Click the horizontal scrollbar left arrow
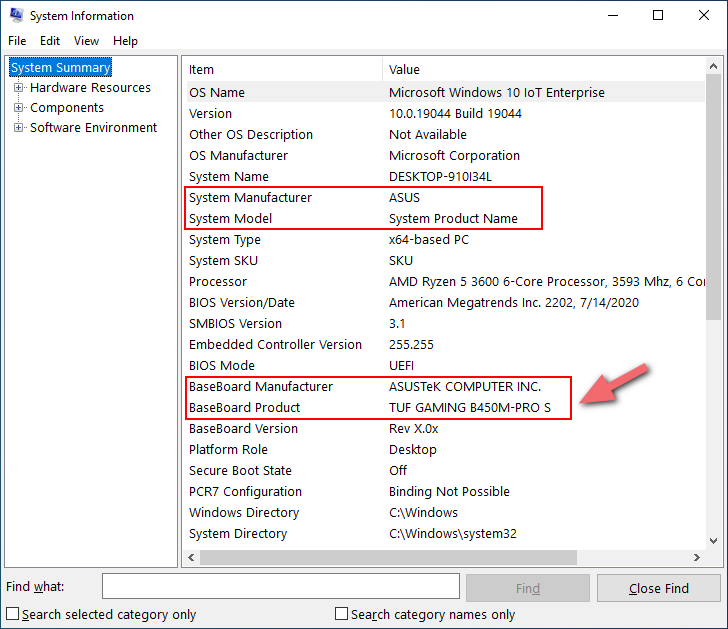The height and width of the screenshot is (629, 728). (x=191, y=557)
